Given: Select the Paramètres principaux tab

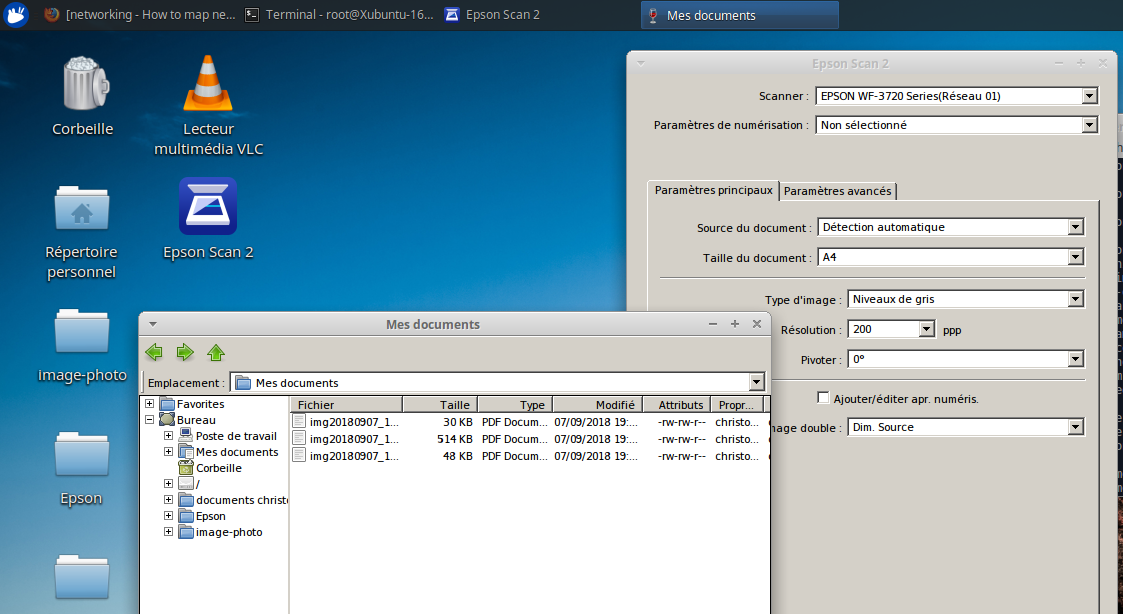Looking at the screenshot, I should (713, 190).
